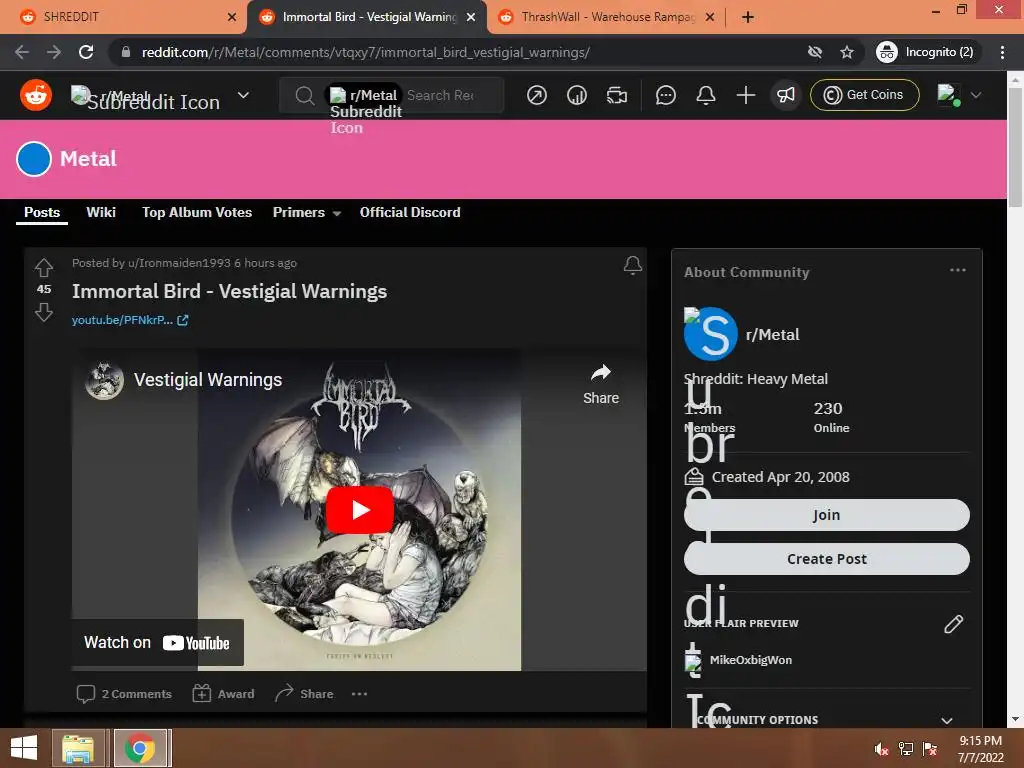Viewport: 1024px width, 768px height.
Task: Click the Action Center flag icon
Action: 930,749
